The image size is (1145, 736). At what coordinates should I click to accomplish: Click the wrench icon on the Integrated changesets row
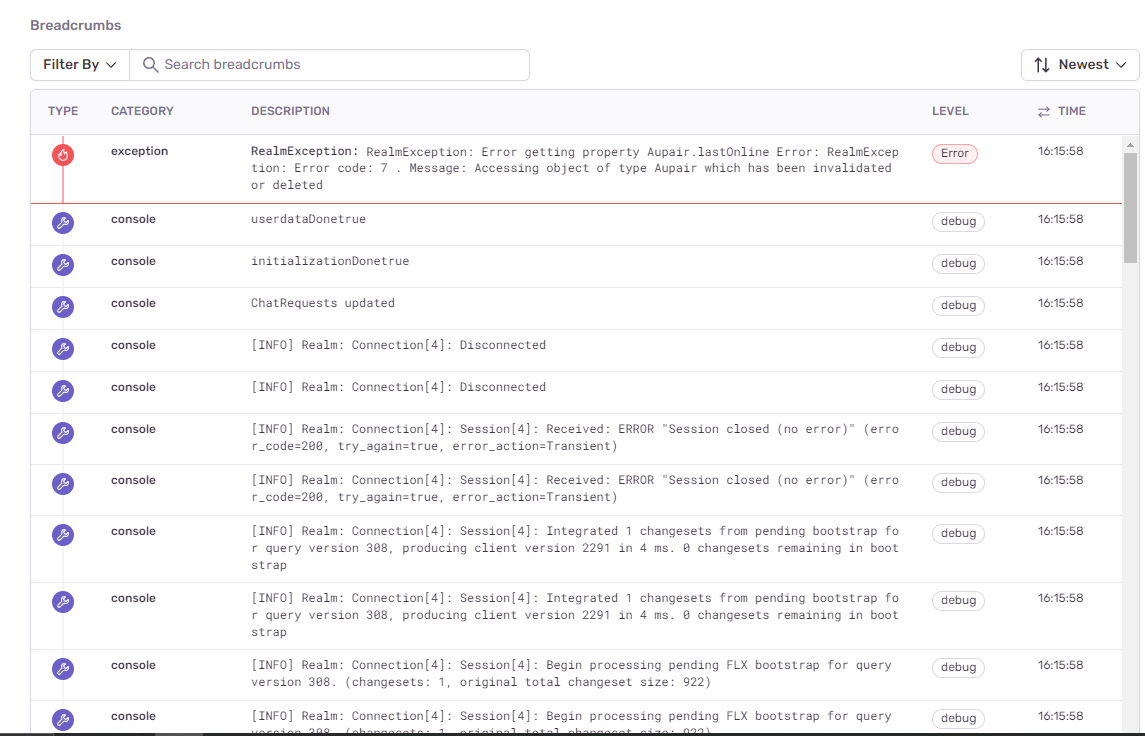63,535
